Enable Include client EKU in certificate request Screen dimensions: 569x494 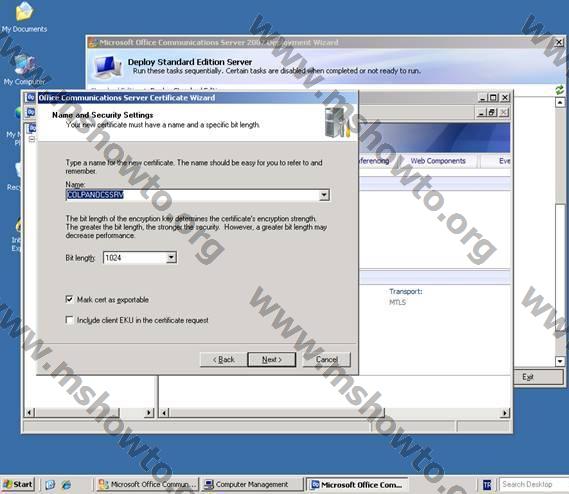pyautogui.click(x=69, y=320)
